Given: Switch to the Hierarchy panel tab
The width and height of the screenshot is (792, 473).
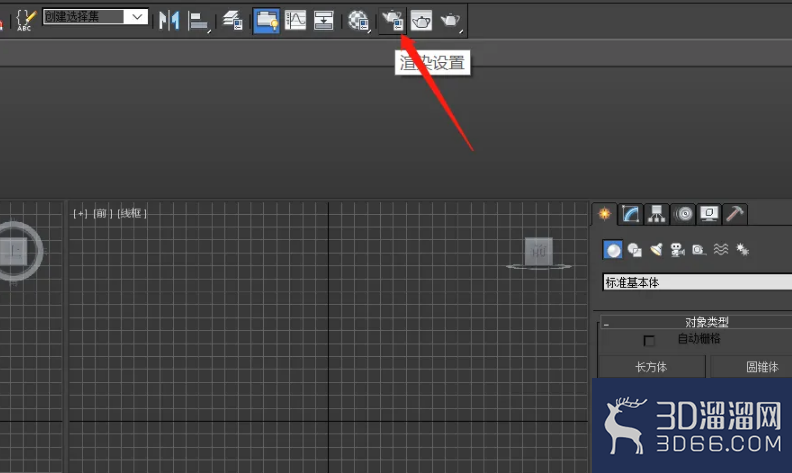Looking at the screenshot, I should click(657, 214).
